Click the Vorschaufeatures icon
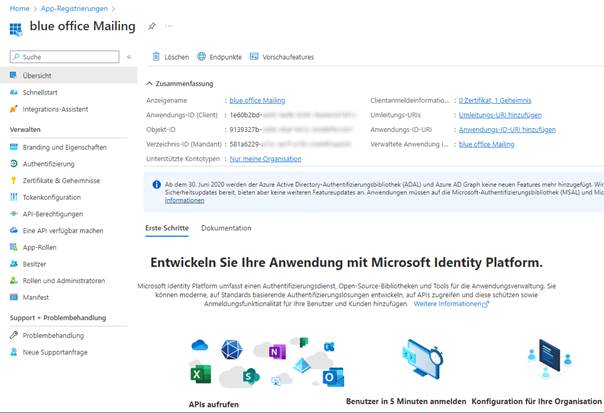 pos(254,57)
